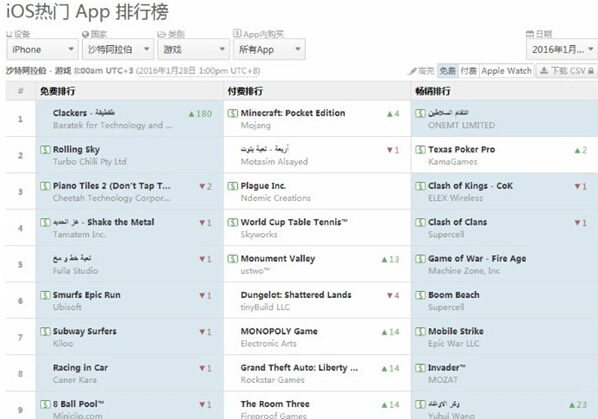The width and height of the screenshot is (598, 419).
Task: Toggle the 高亮 highlight option
Action: [421, 71]
